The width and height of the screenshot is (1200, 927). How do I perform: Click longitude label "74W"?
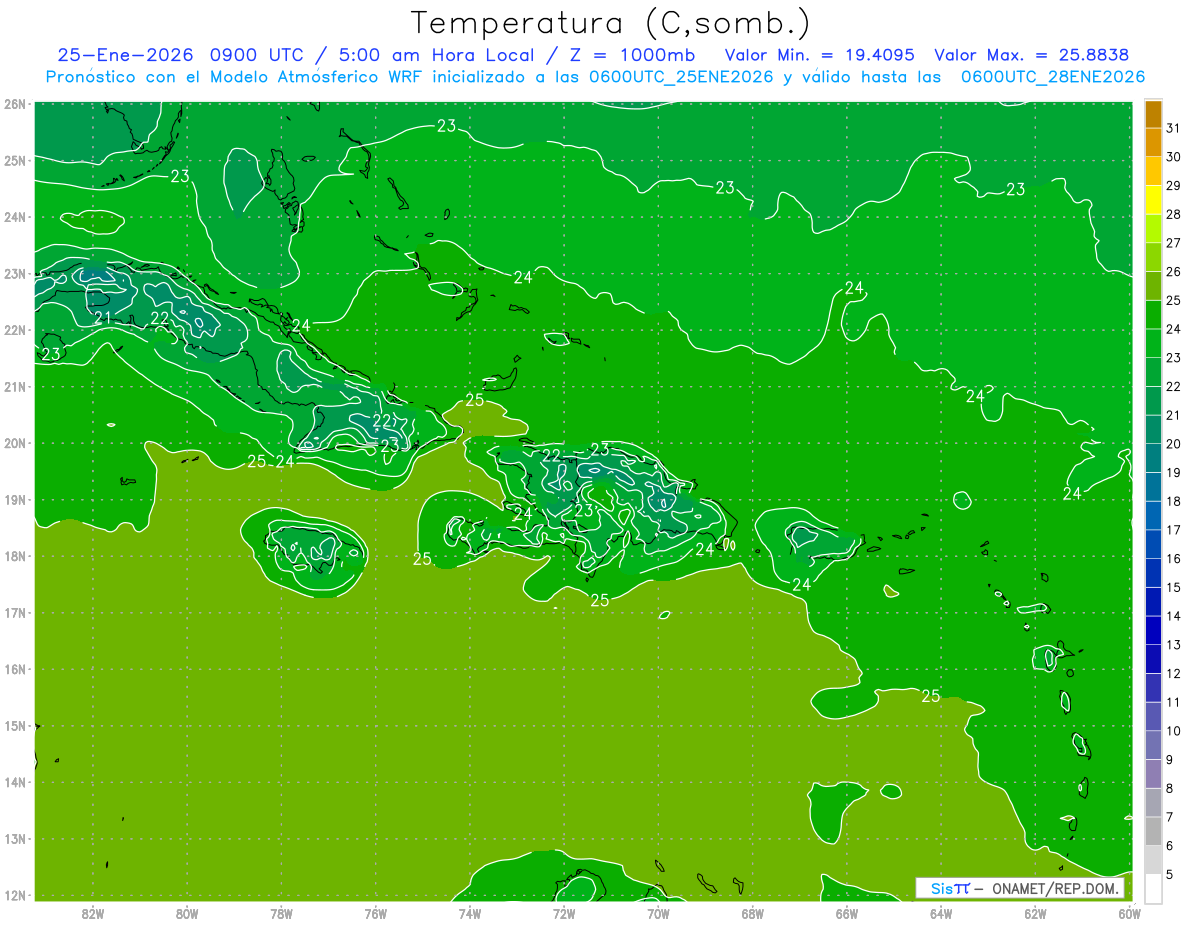(470, 913)
